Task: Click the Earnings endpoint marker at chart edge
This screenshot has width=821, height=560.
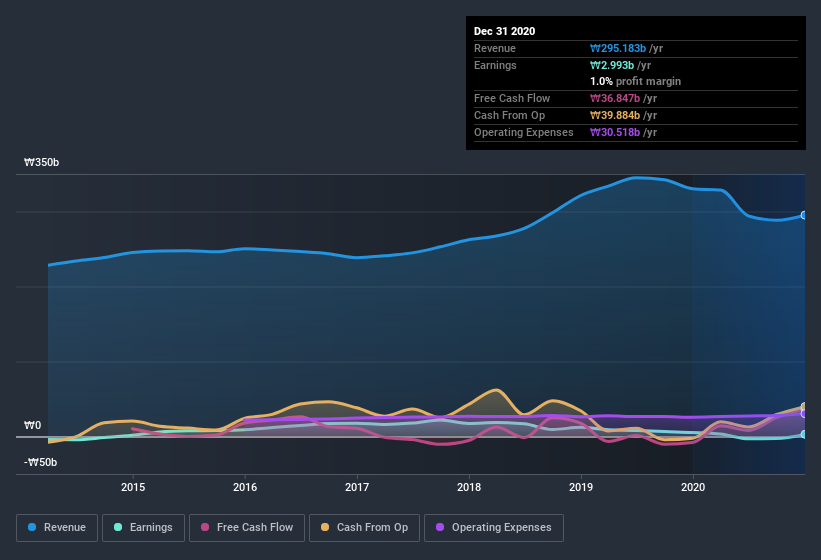Action: tap(804, 434)
